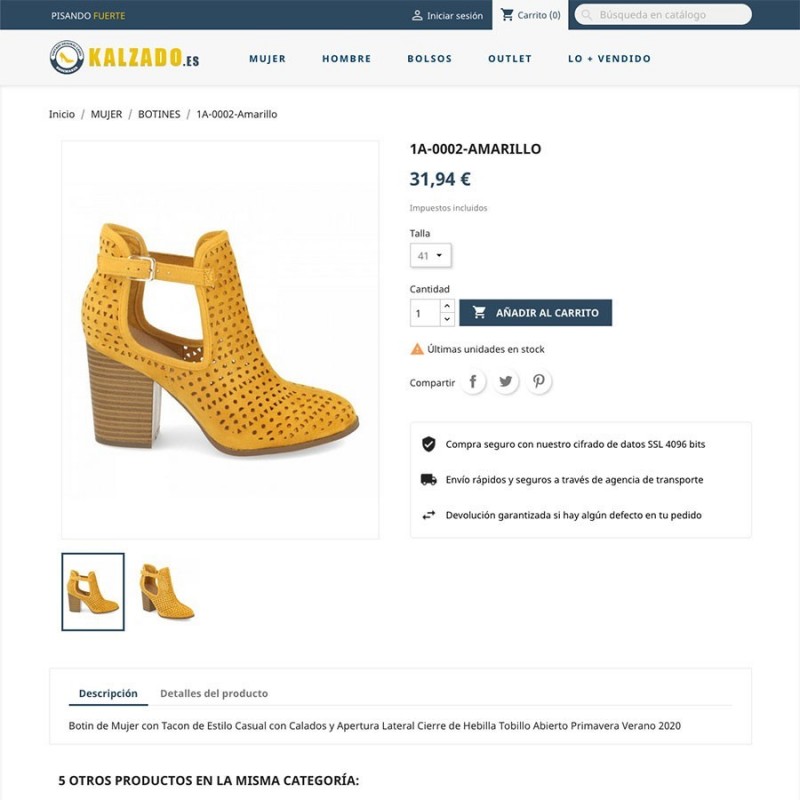Open the MUJER menu
Image resolution: width=800 pixels, height=800 pixels.
coord(267,58)
